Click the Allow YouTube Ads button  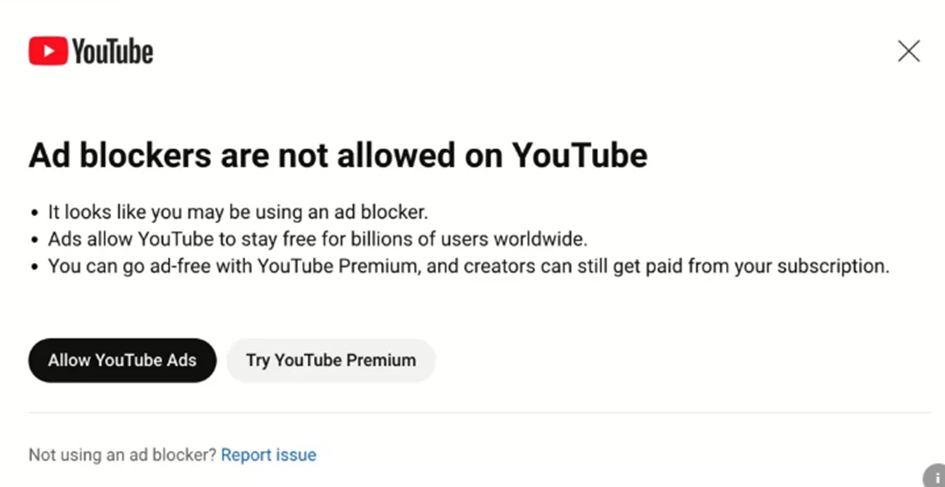pos(122,360)
